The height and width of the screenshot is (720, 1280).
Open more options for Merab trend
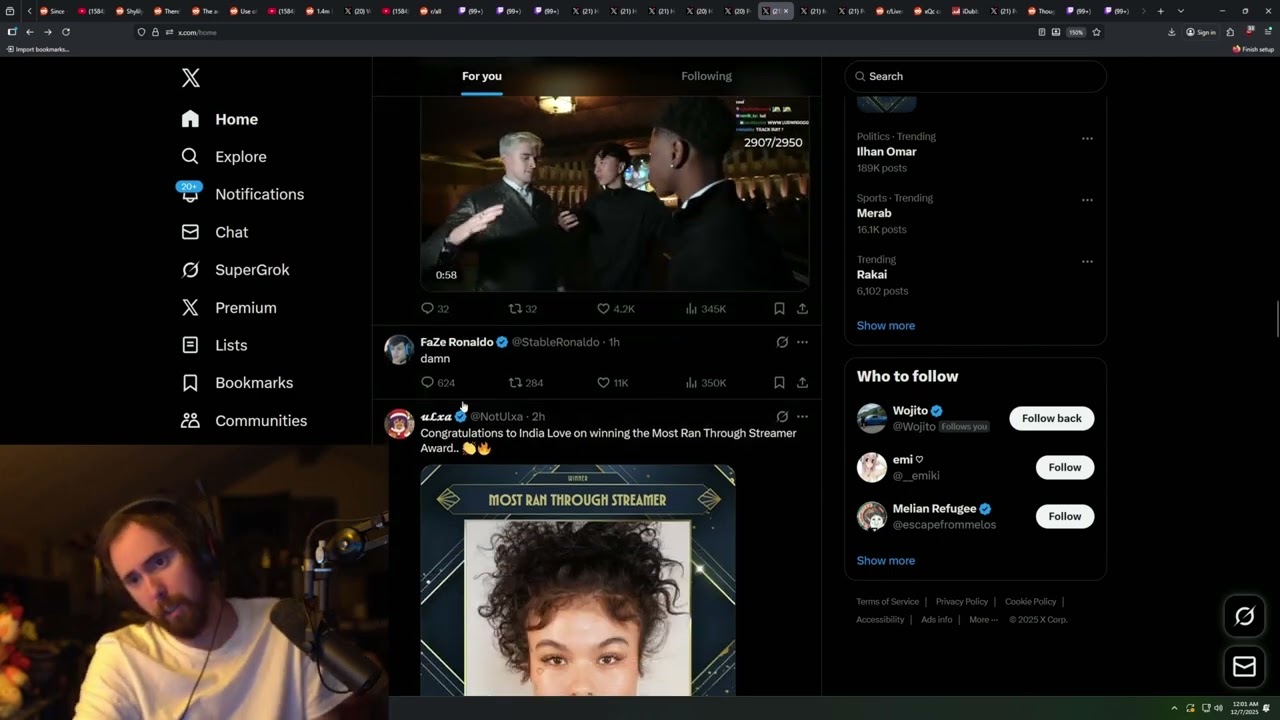1087,199
